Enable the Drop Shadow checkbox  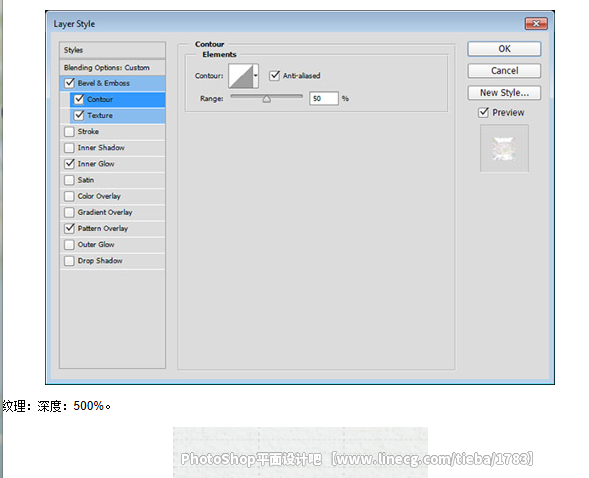69,261
